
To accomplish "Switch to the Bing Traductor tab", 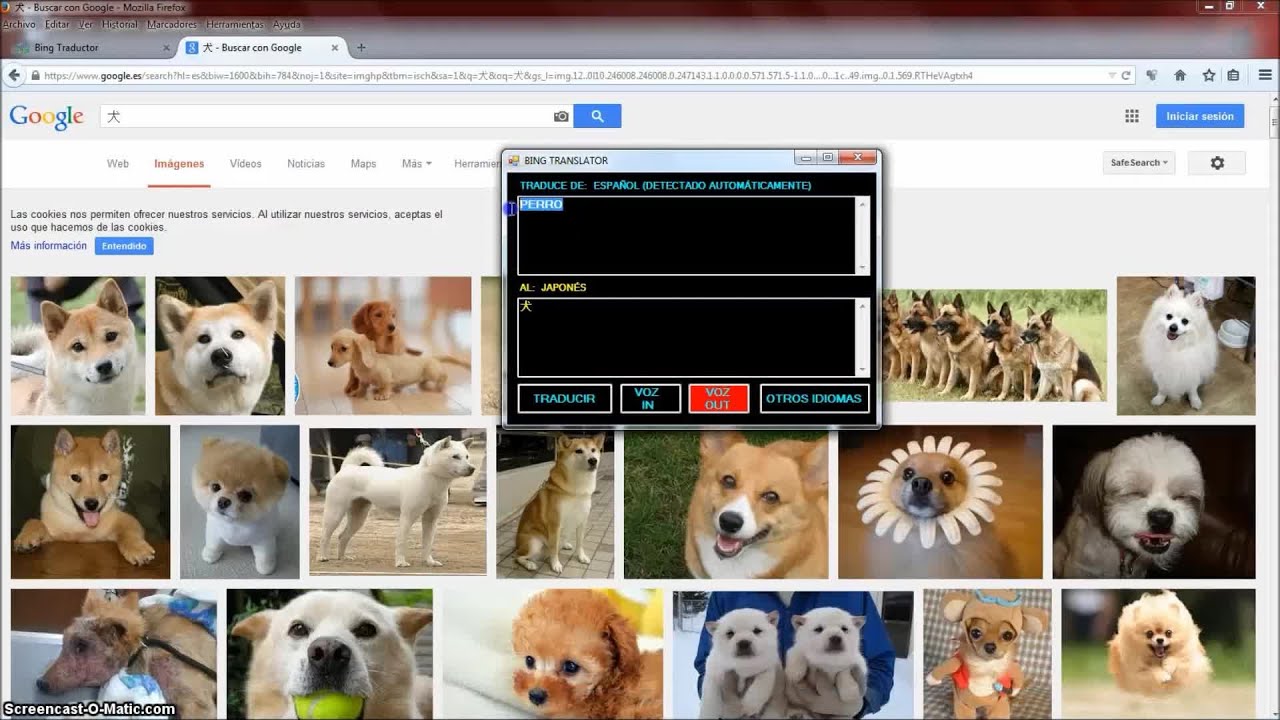I will (x=90, y=47).
